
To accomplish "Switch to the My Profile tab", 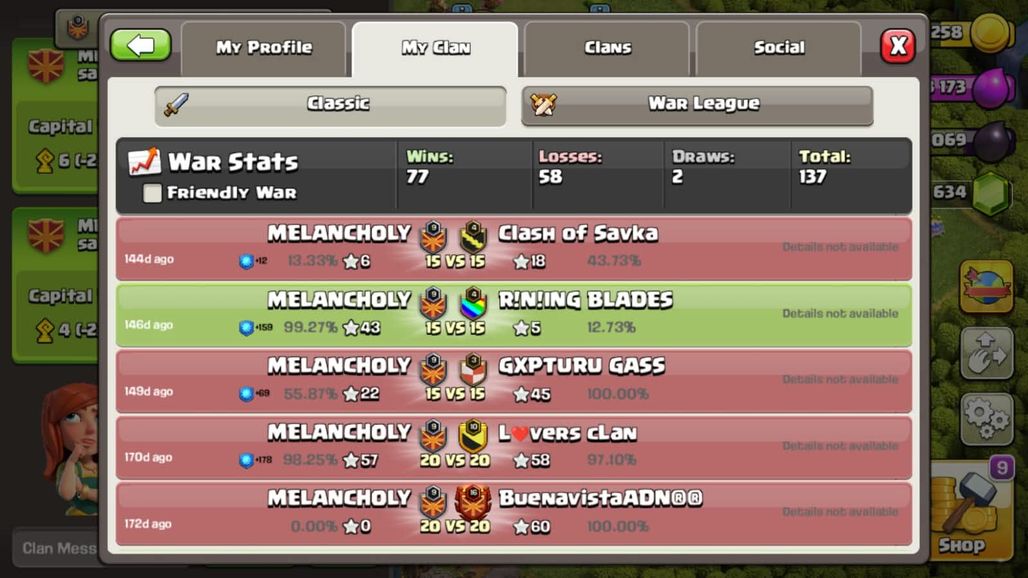I will pos(264,48).
